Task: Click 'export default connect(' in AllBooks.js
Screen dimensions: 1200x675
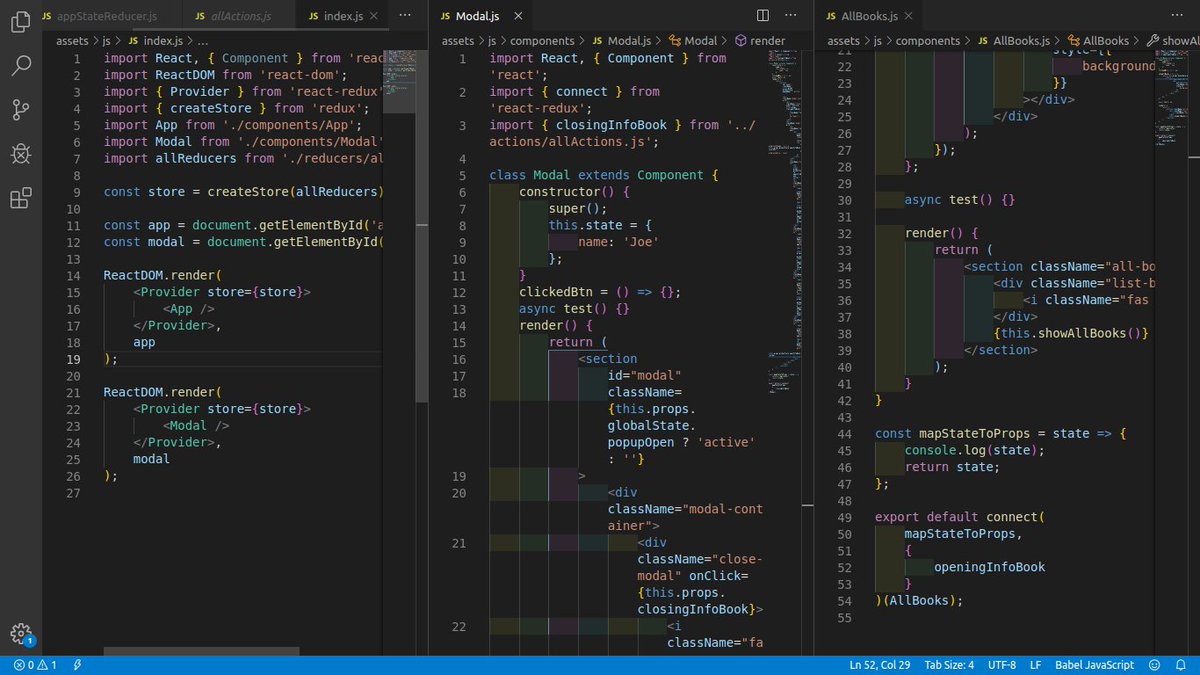Action: pos(959,517)
